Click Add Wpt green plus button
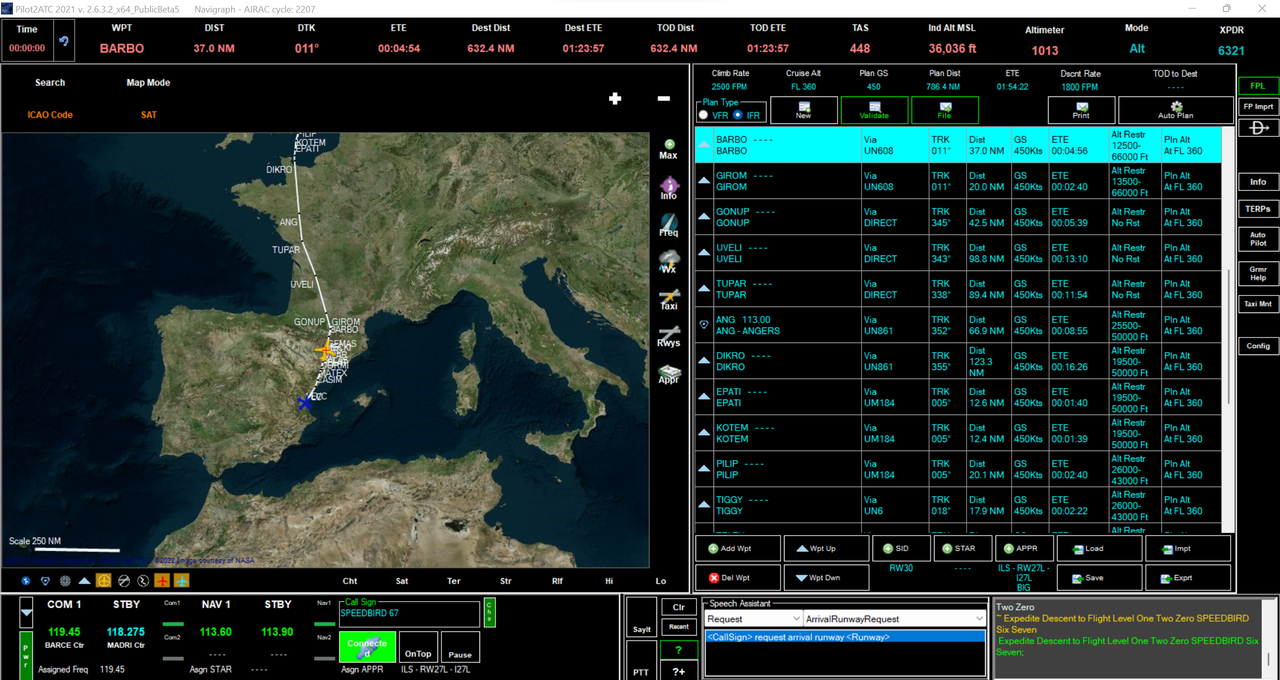Viewport: 1280px width, 680px height. pos(737,549)
